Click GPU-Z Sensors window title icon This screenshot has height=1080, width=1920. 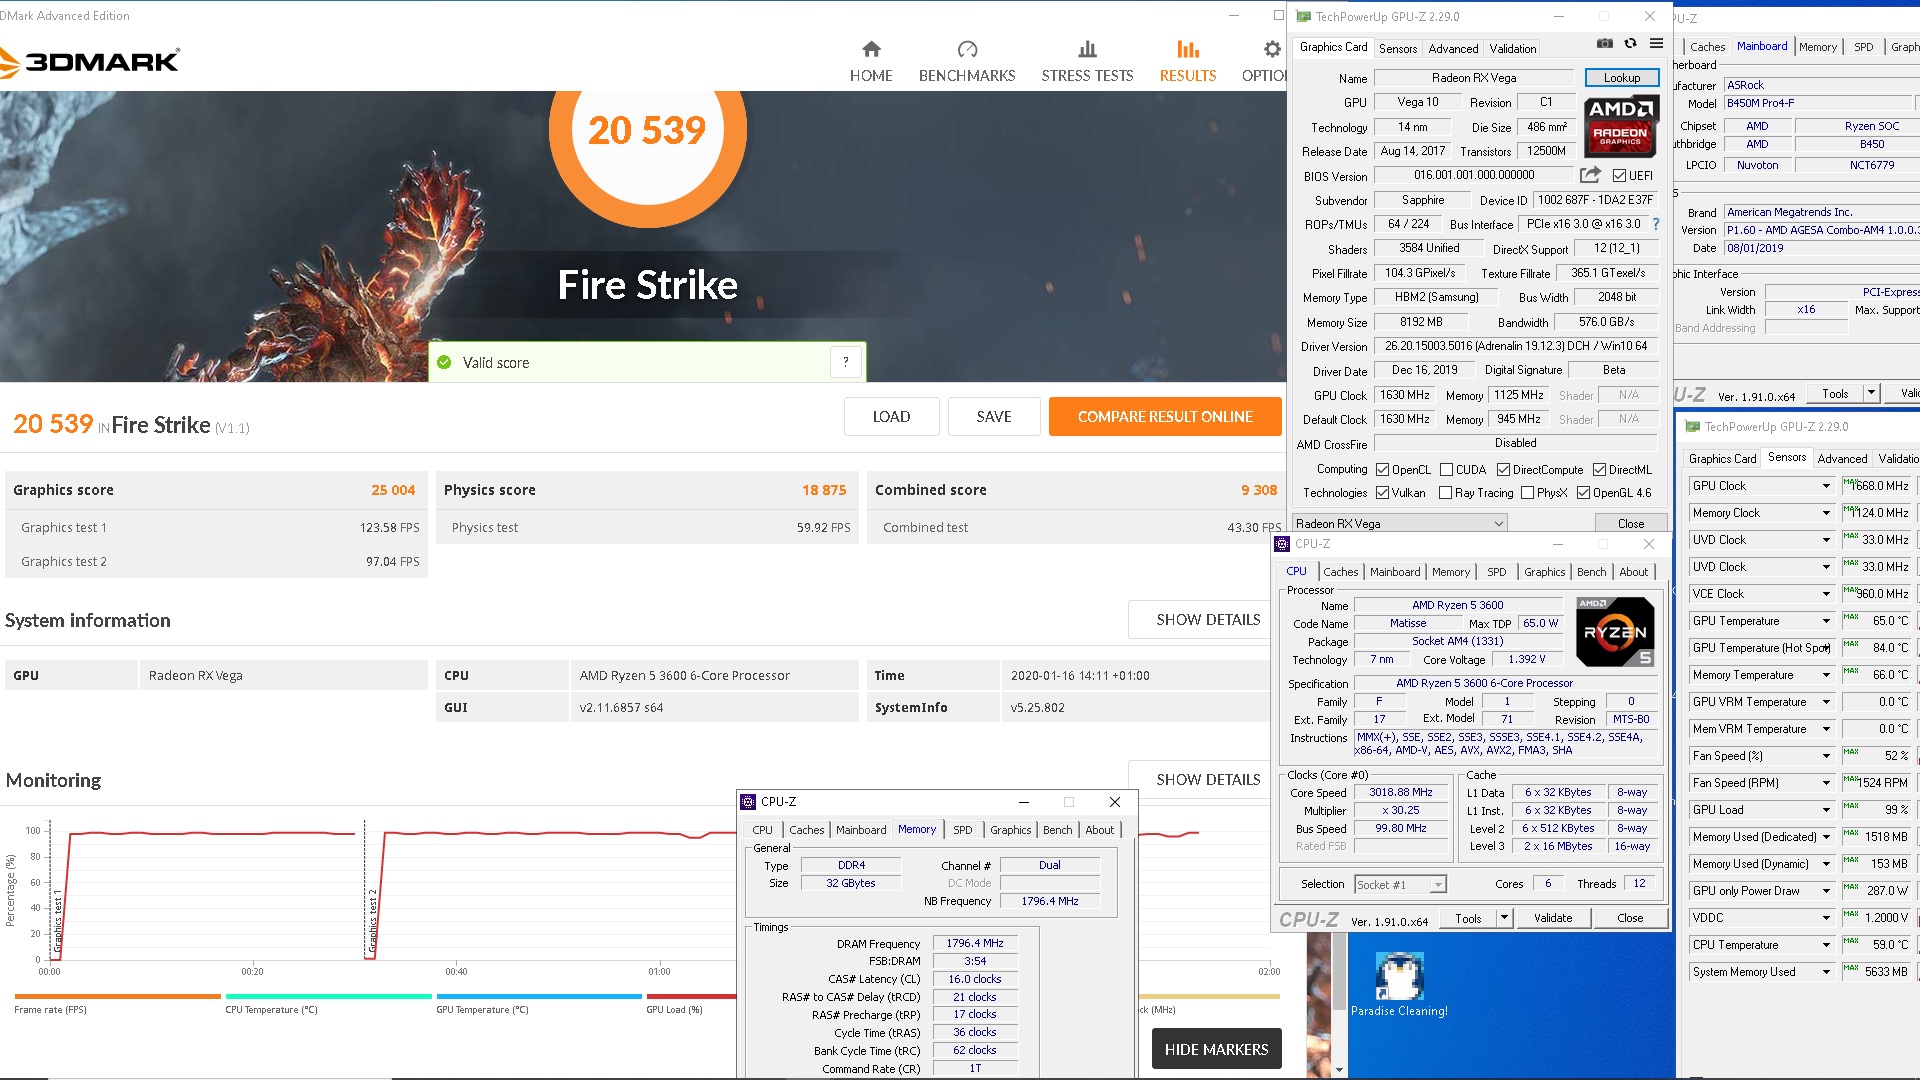[x=1693, y=427]
